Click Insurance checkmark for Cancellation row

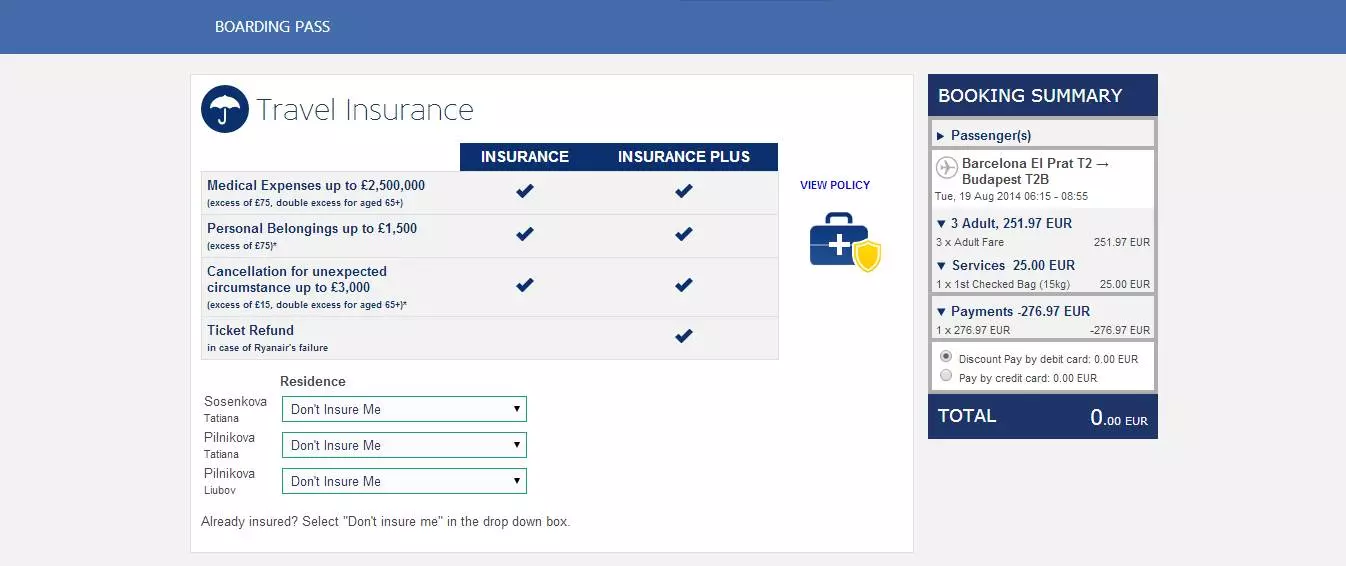(524, 285)
